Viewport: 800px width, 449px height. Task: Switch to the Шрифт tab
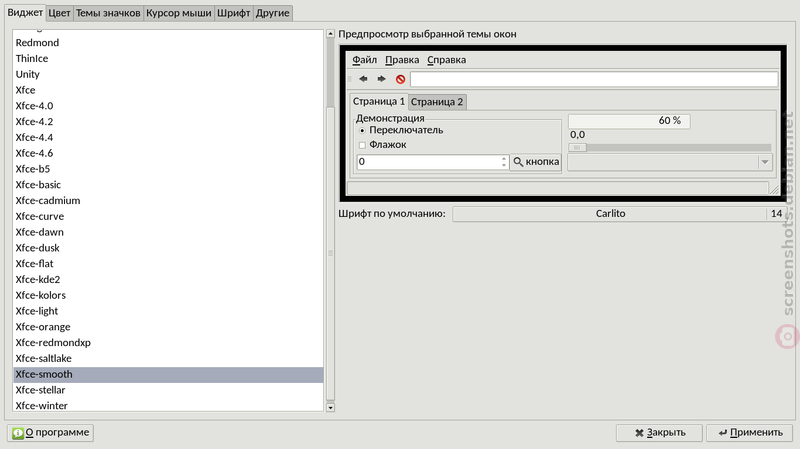[x=234, y=13]
